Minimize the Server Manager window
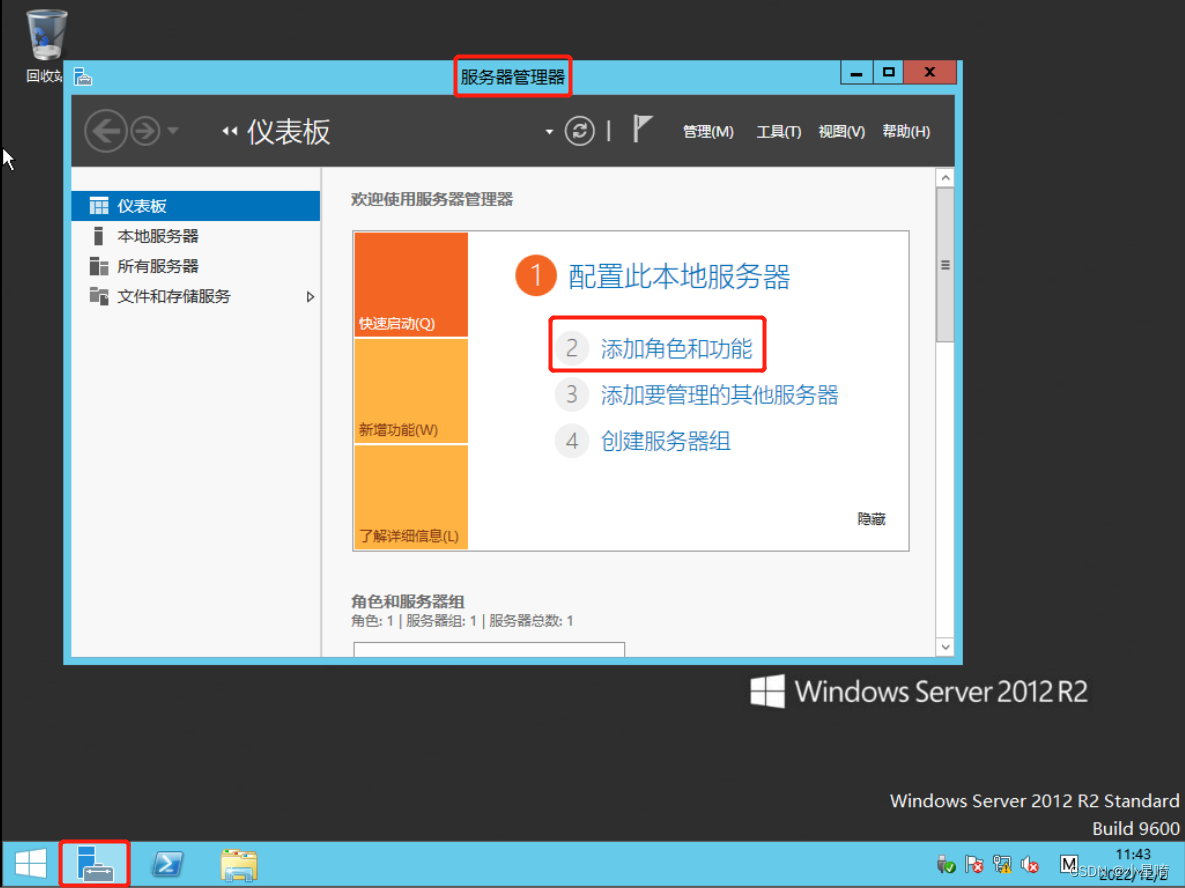This screenshot has height=888, width=1185. 856,73
